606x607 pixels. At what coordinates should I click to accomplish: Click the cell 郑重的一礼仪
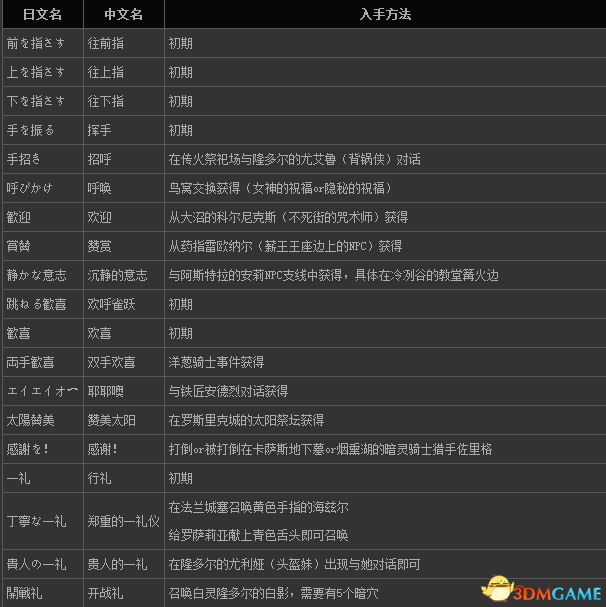pos(124,521)
